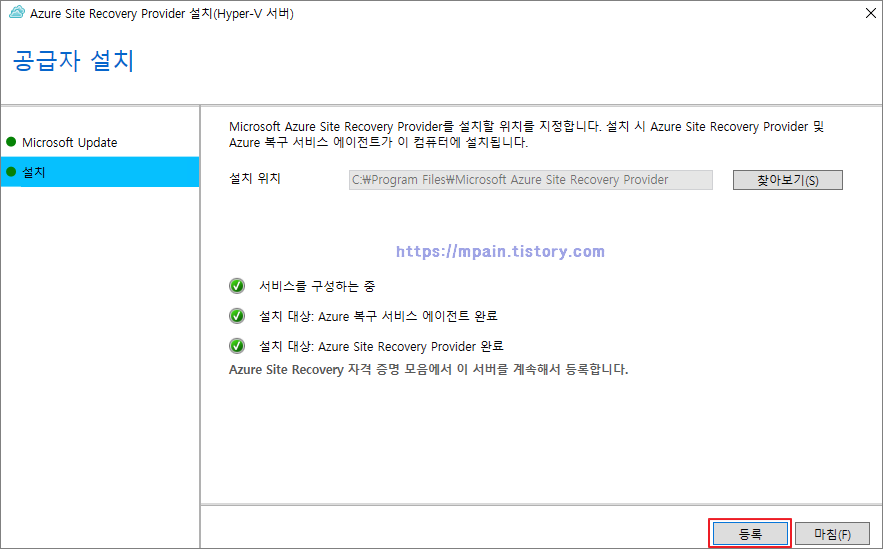
Task: Click the window title Azure Site Recovery Provider 설치(Hyper-V 서버)
Action: coord(162,13)
